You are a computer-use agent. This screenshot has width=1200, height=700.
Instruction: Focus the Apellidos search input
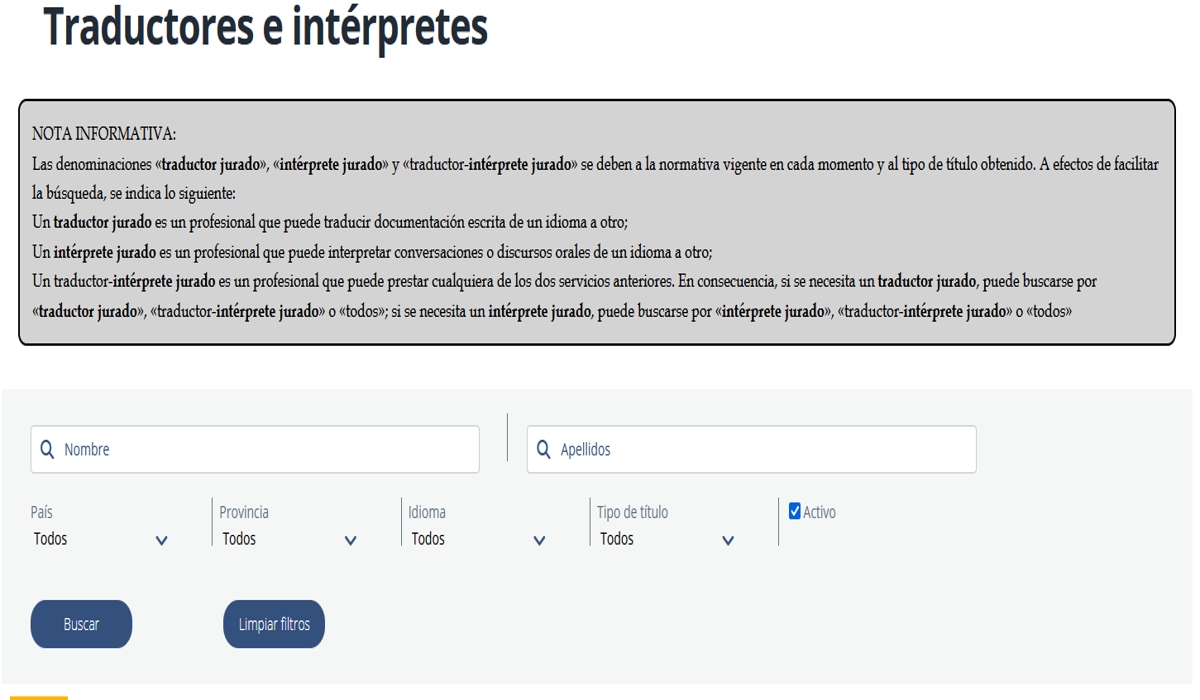tap(751, 450)
